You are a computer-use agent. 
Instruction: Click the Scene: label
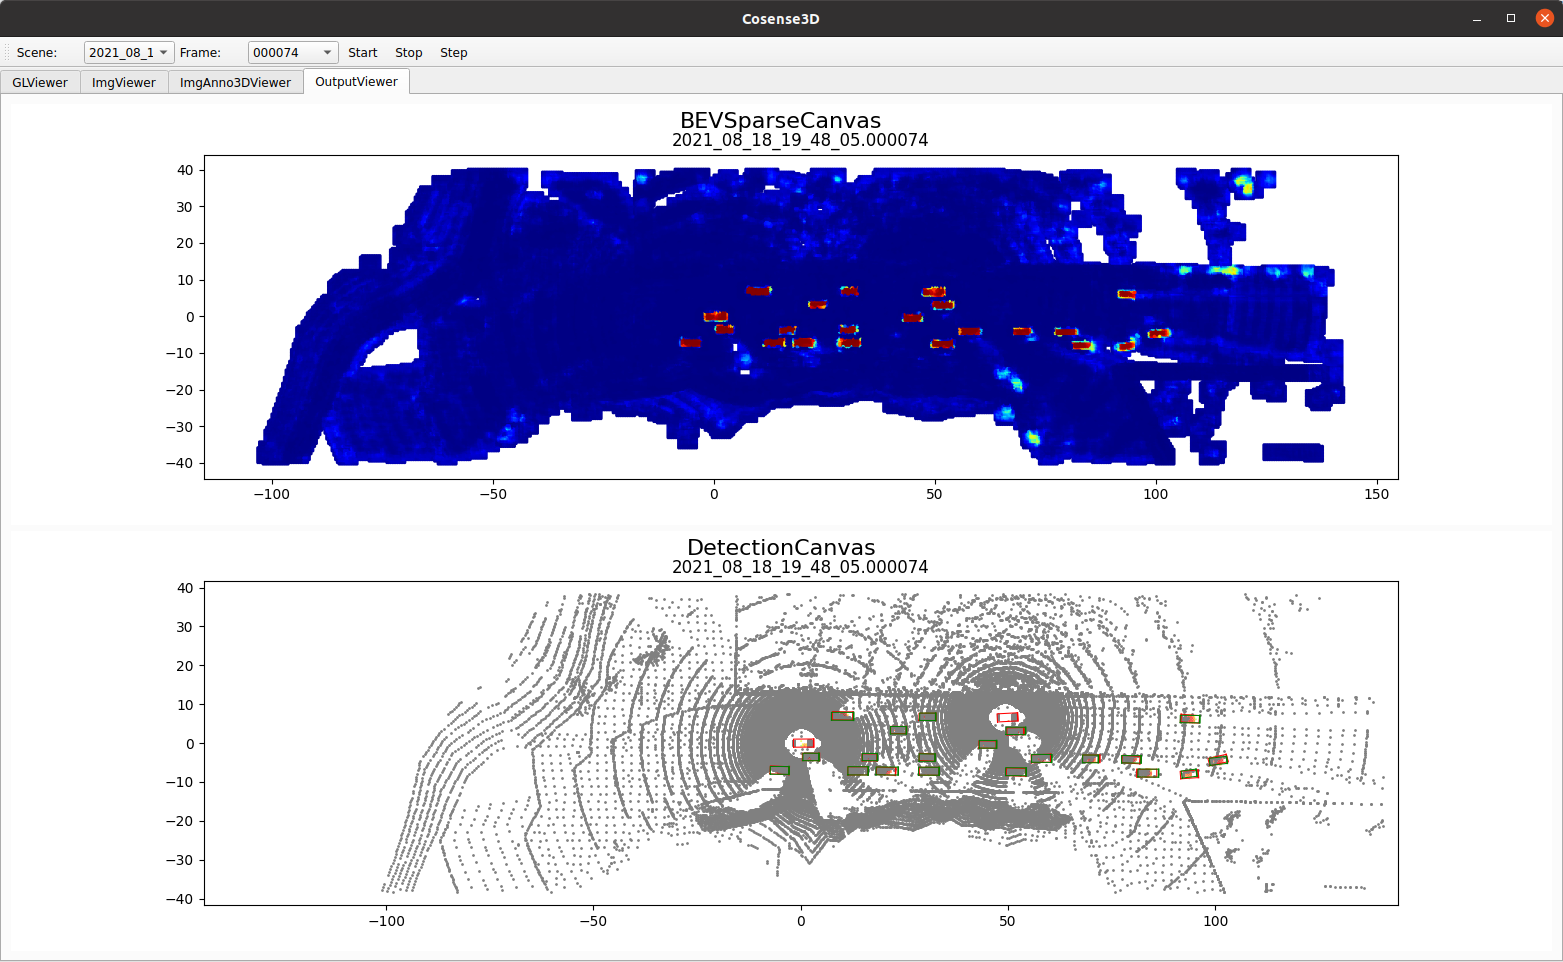click(37, 53)
